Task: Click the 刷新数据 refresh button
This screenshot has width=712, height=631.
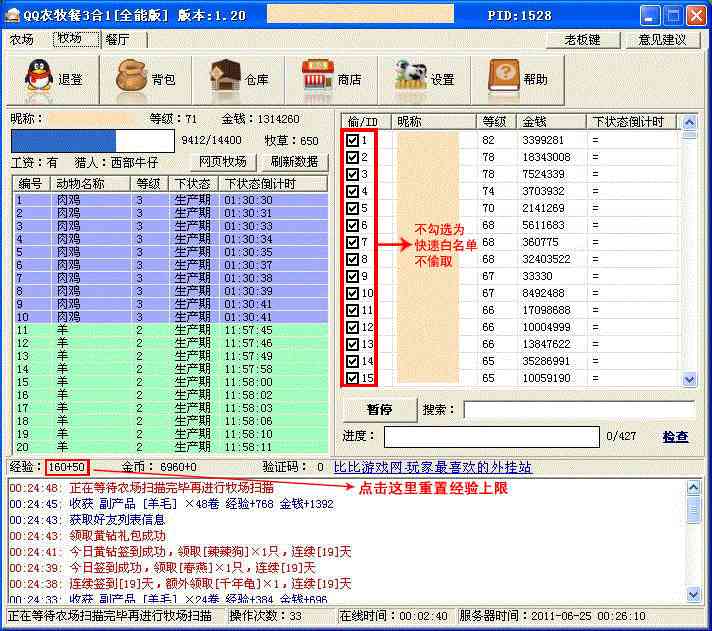Action: point(294,162)
